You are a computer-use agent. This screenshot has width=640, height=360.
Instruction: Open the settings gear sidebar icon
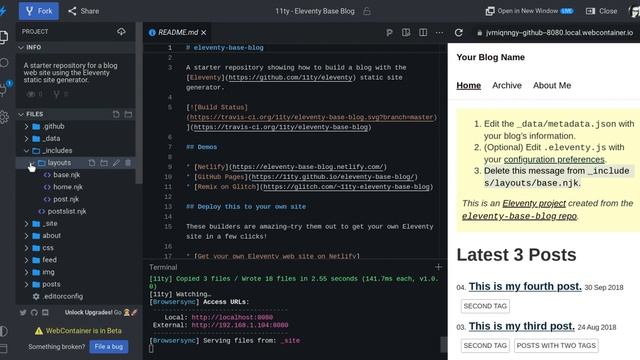coord(4,117)
